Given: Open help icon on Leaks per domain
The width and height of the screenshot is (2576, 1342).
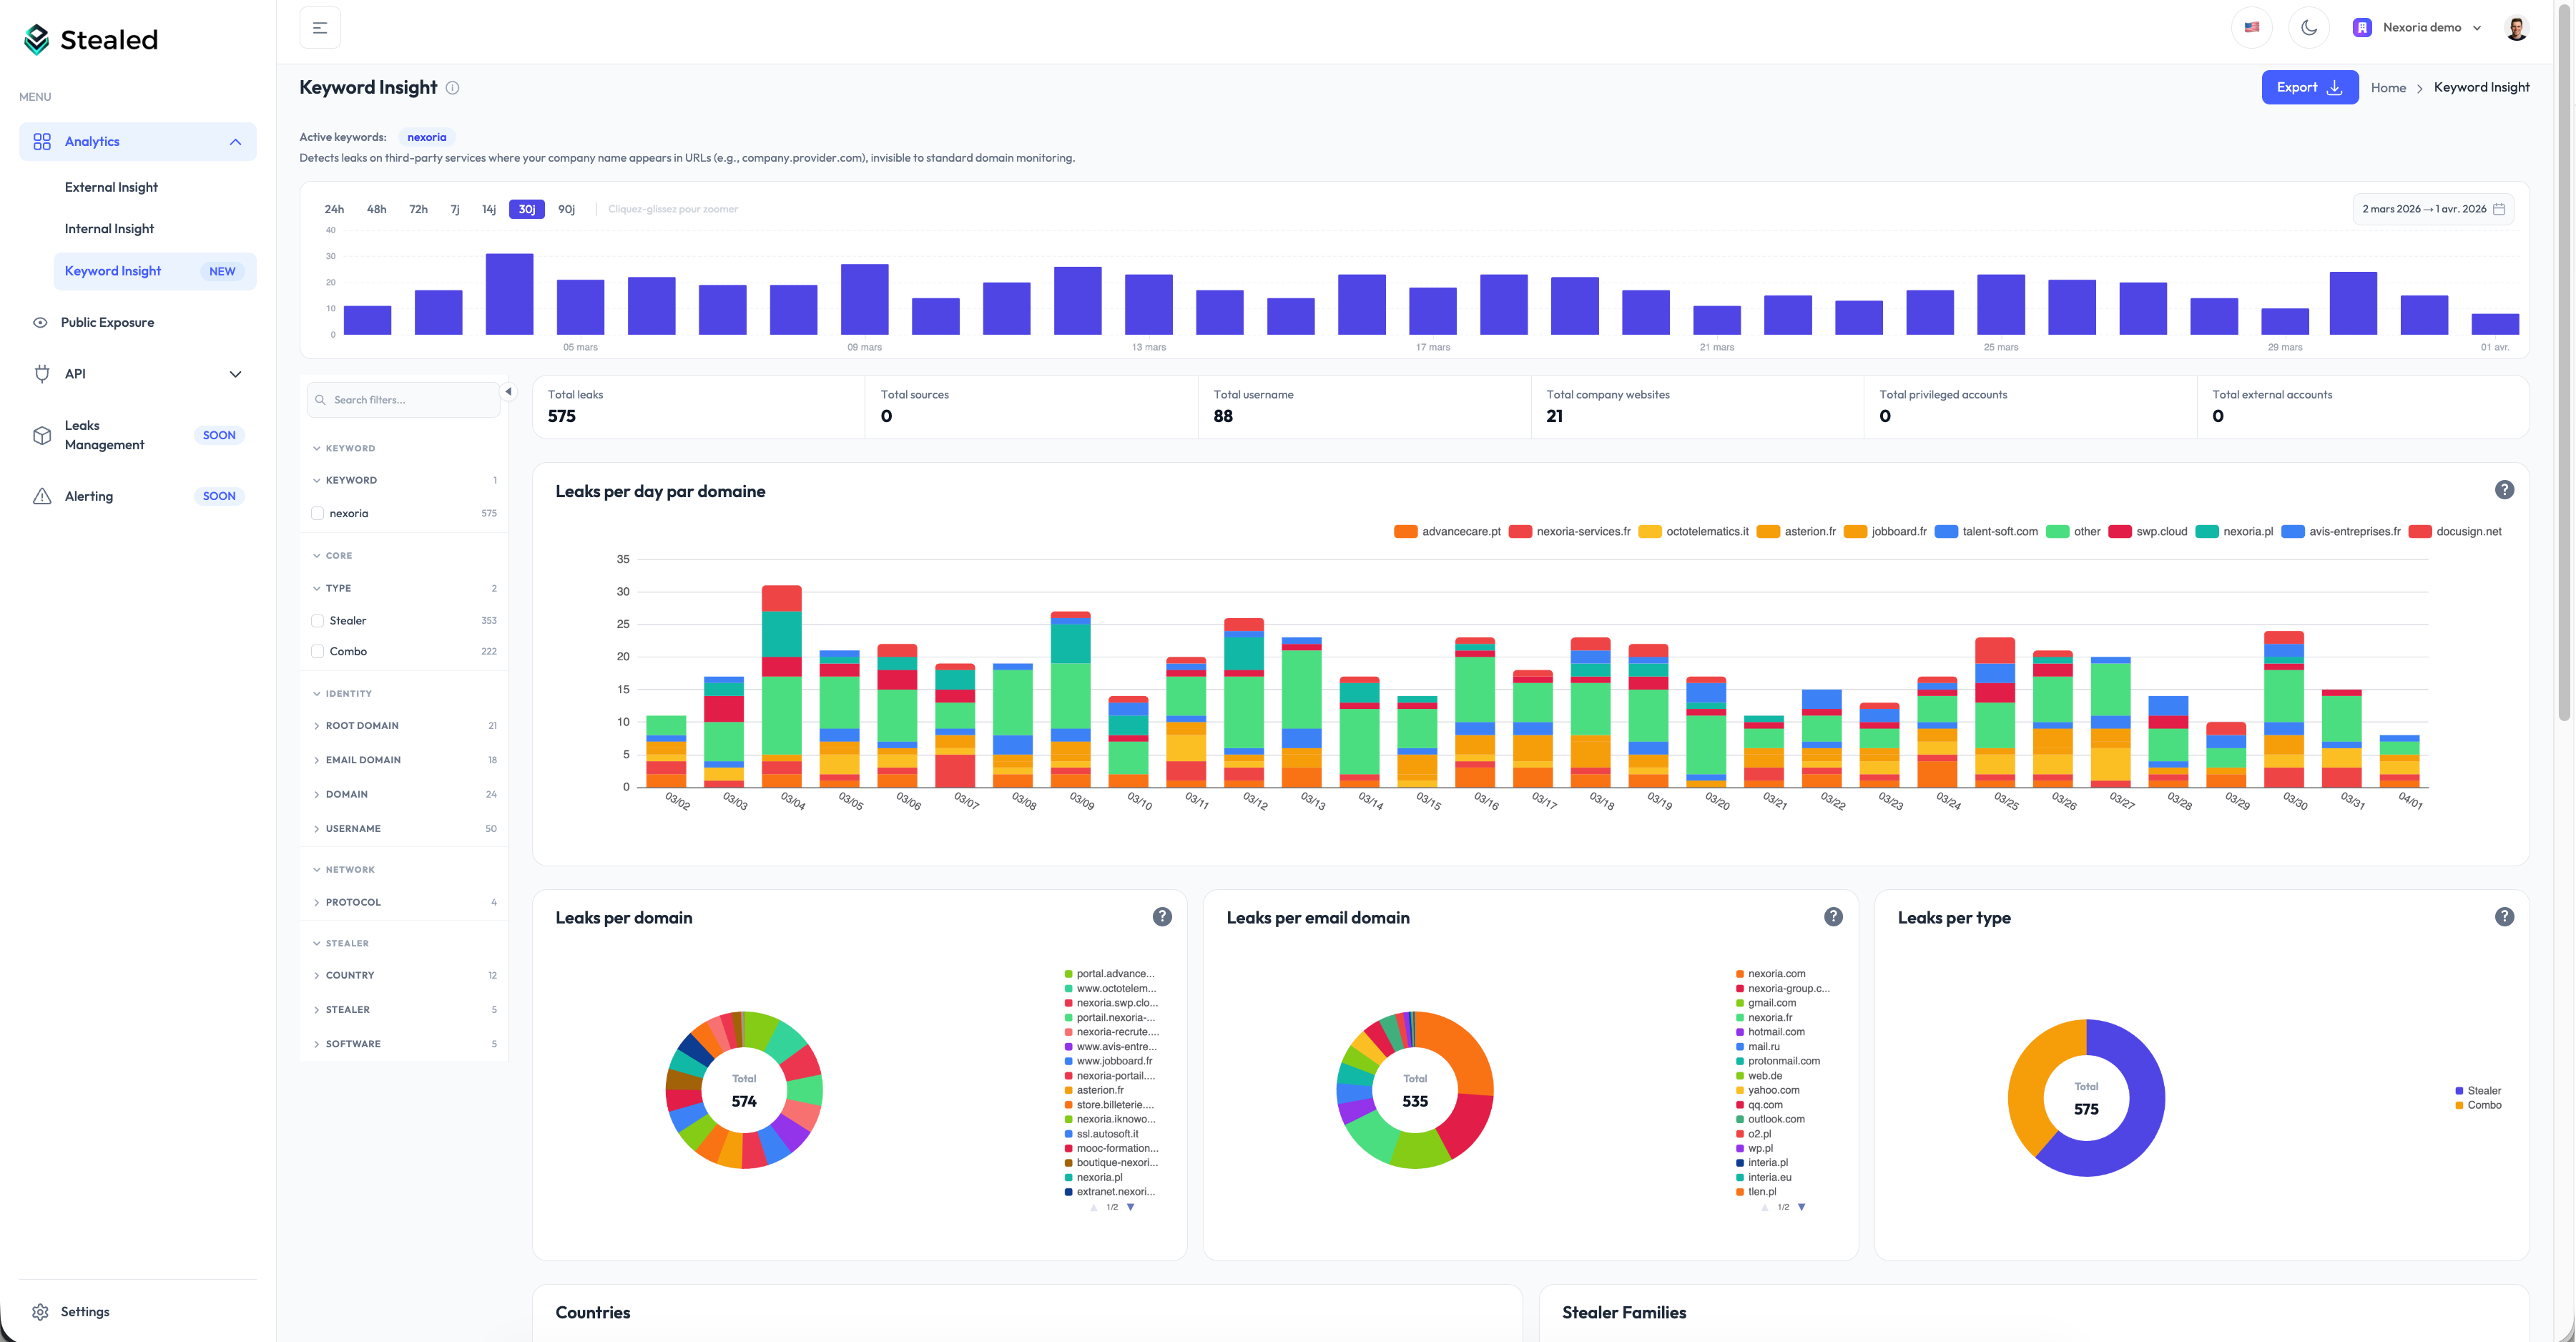Looking at the screenshot, I should (1161, 917).
